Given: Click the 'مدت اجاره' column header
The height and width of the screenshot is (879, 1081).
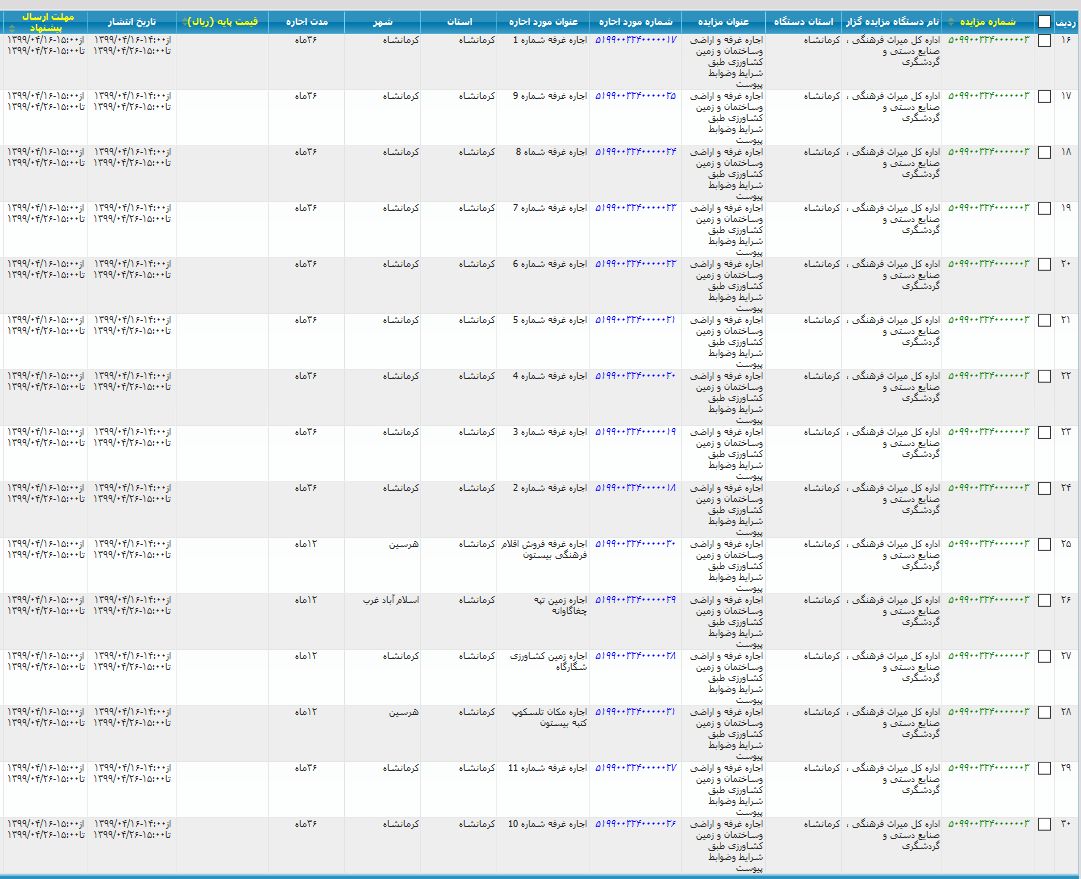Looking at the screenshot, I should [x=306, y=21].
